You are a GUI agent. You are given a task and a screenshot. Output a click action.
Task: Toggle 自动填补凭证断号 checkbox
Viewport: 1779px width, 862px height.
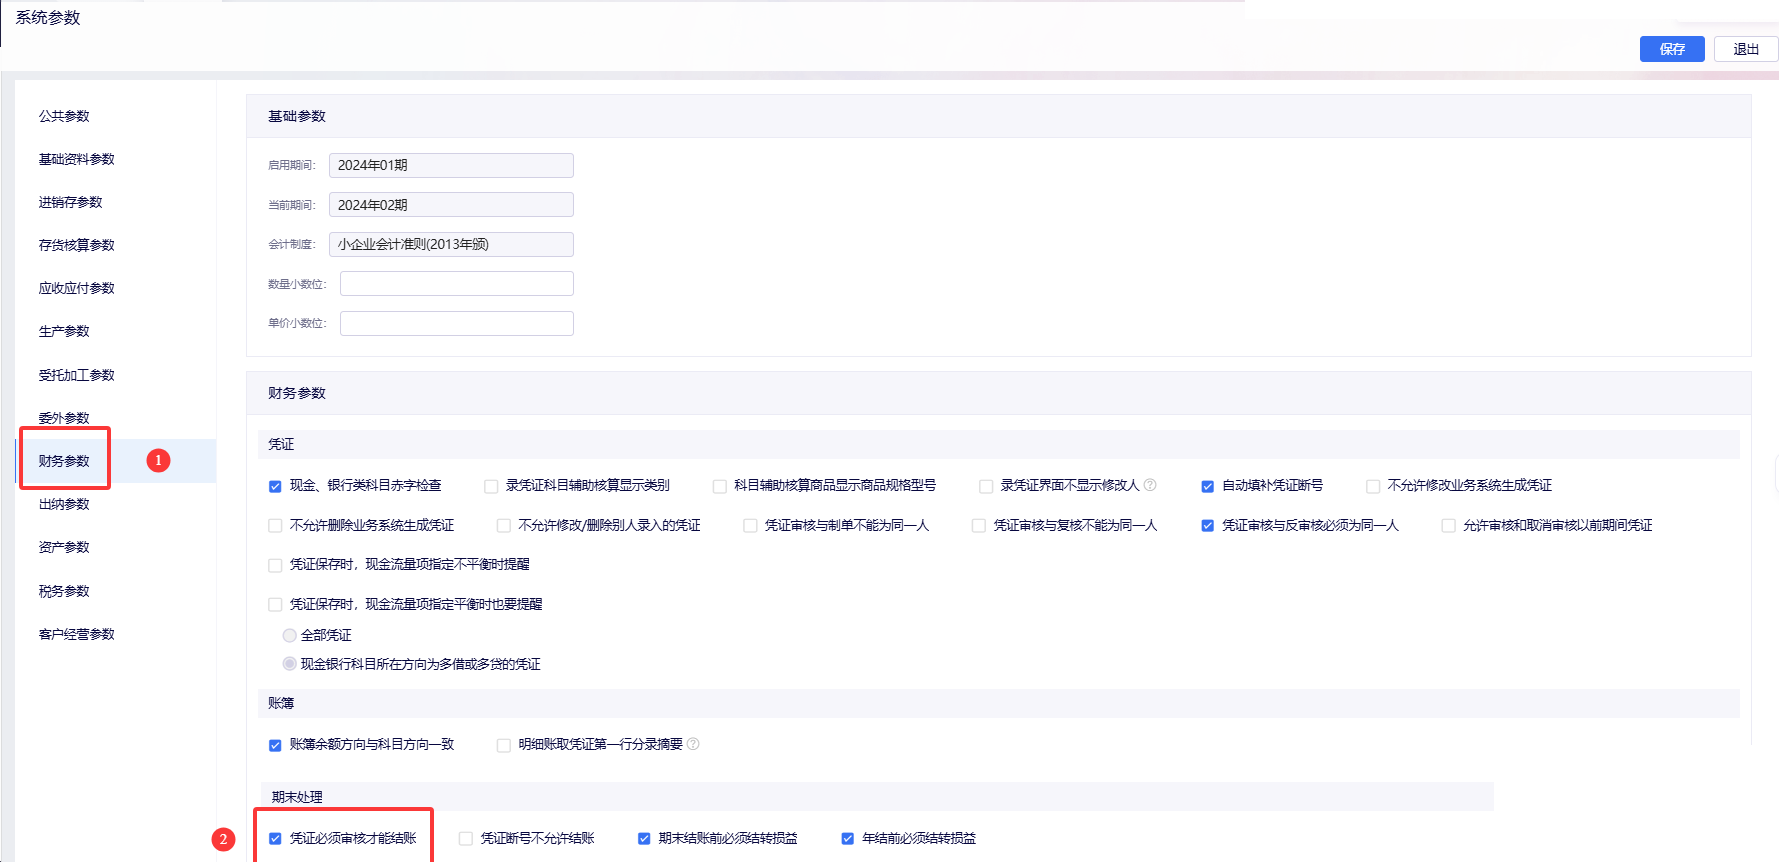[x=1208, y=486]
